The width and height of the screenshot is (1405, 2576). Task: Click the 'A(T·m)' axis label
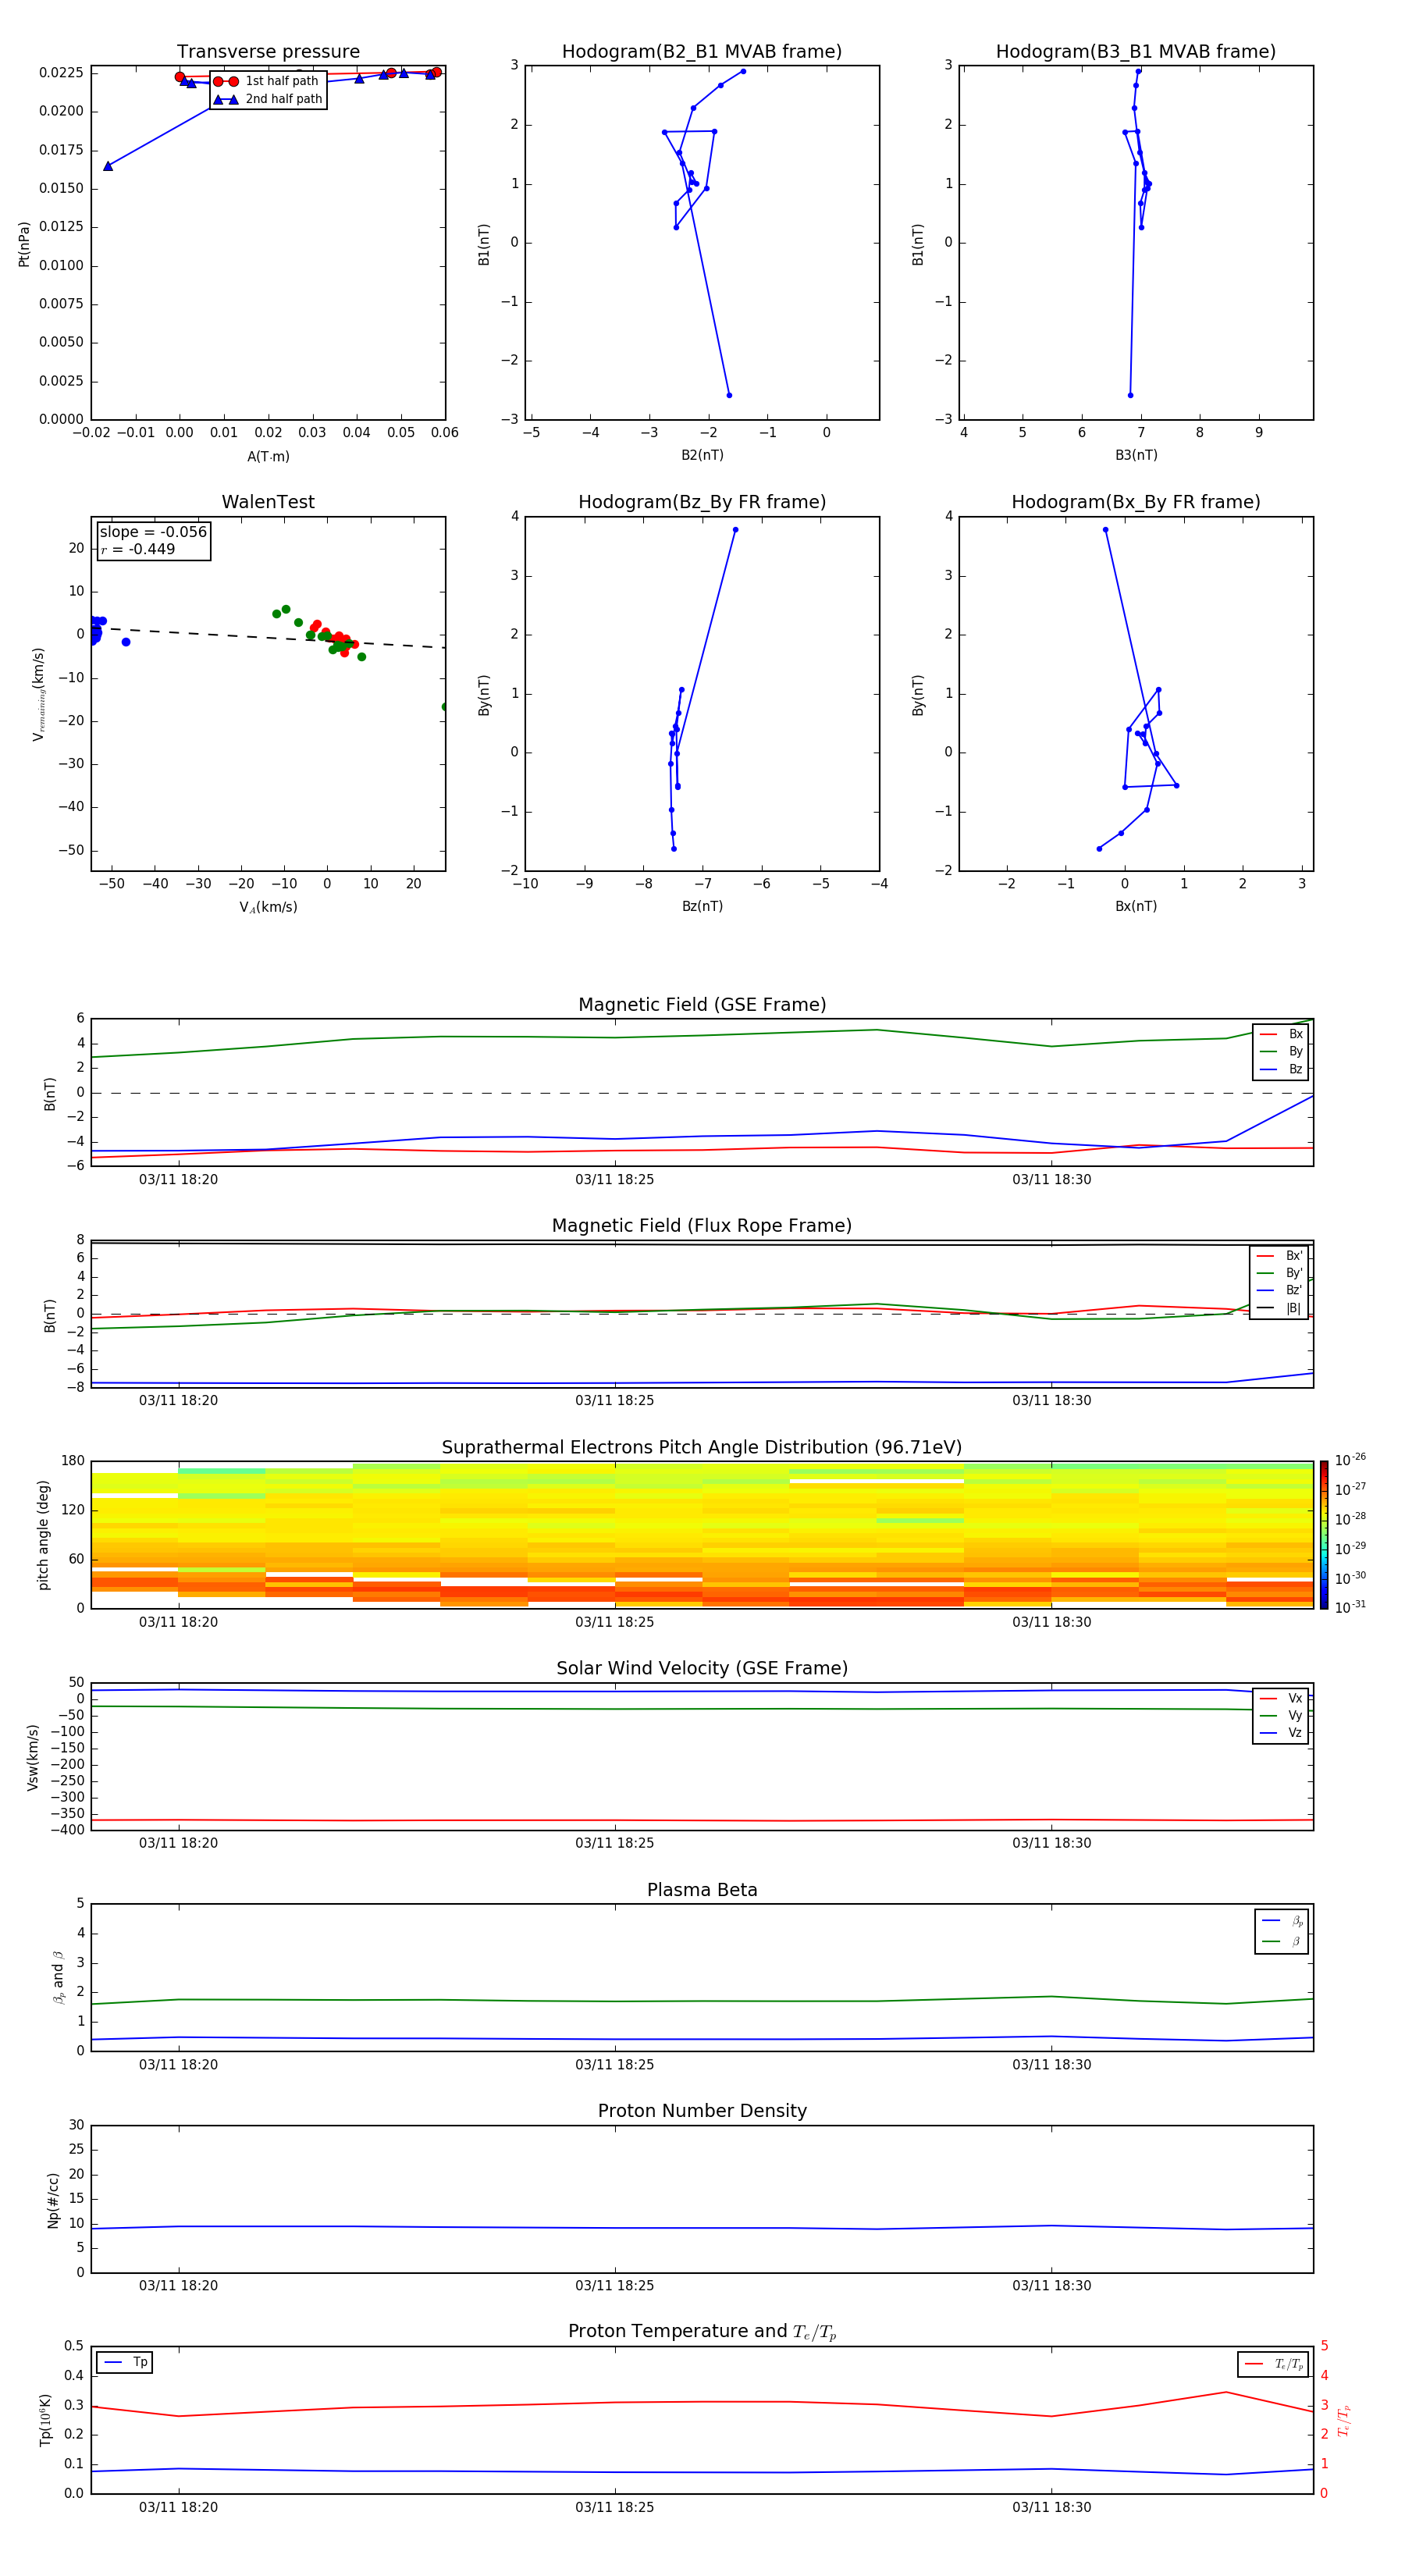[x=268, y=457]
